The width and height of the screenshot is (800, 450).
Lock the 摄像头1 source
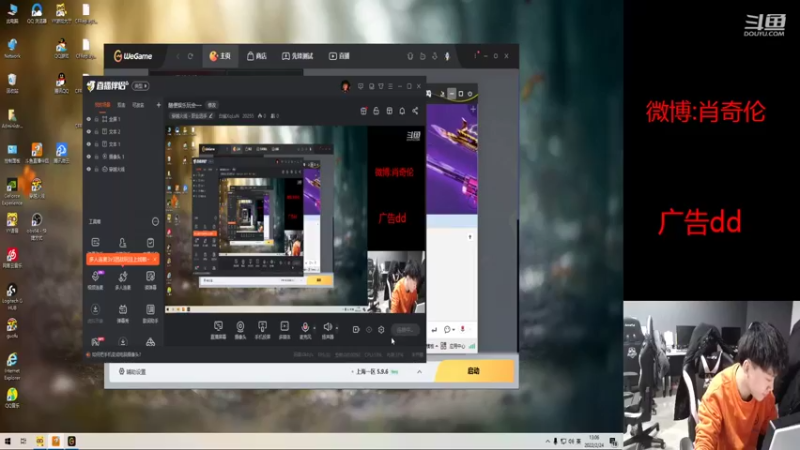tap(96, 157)
